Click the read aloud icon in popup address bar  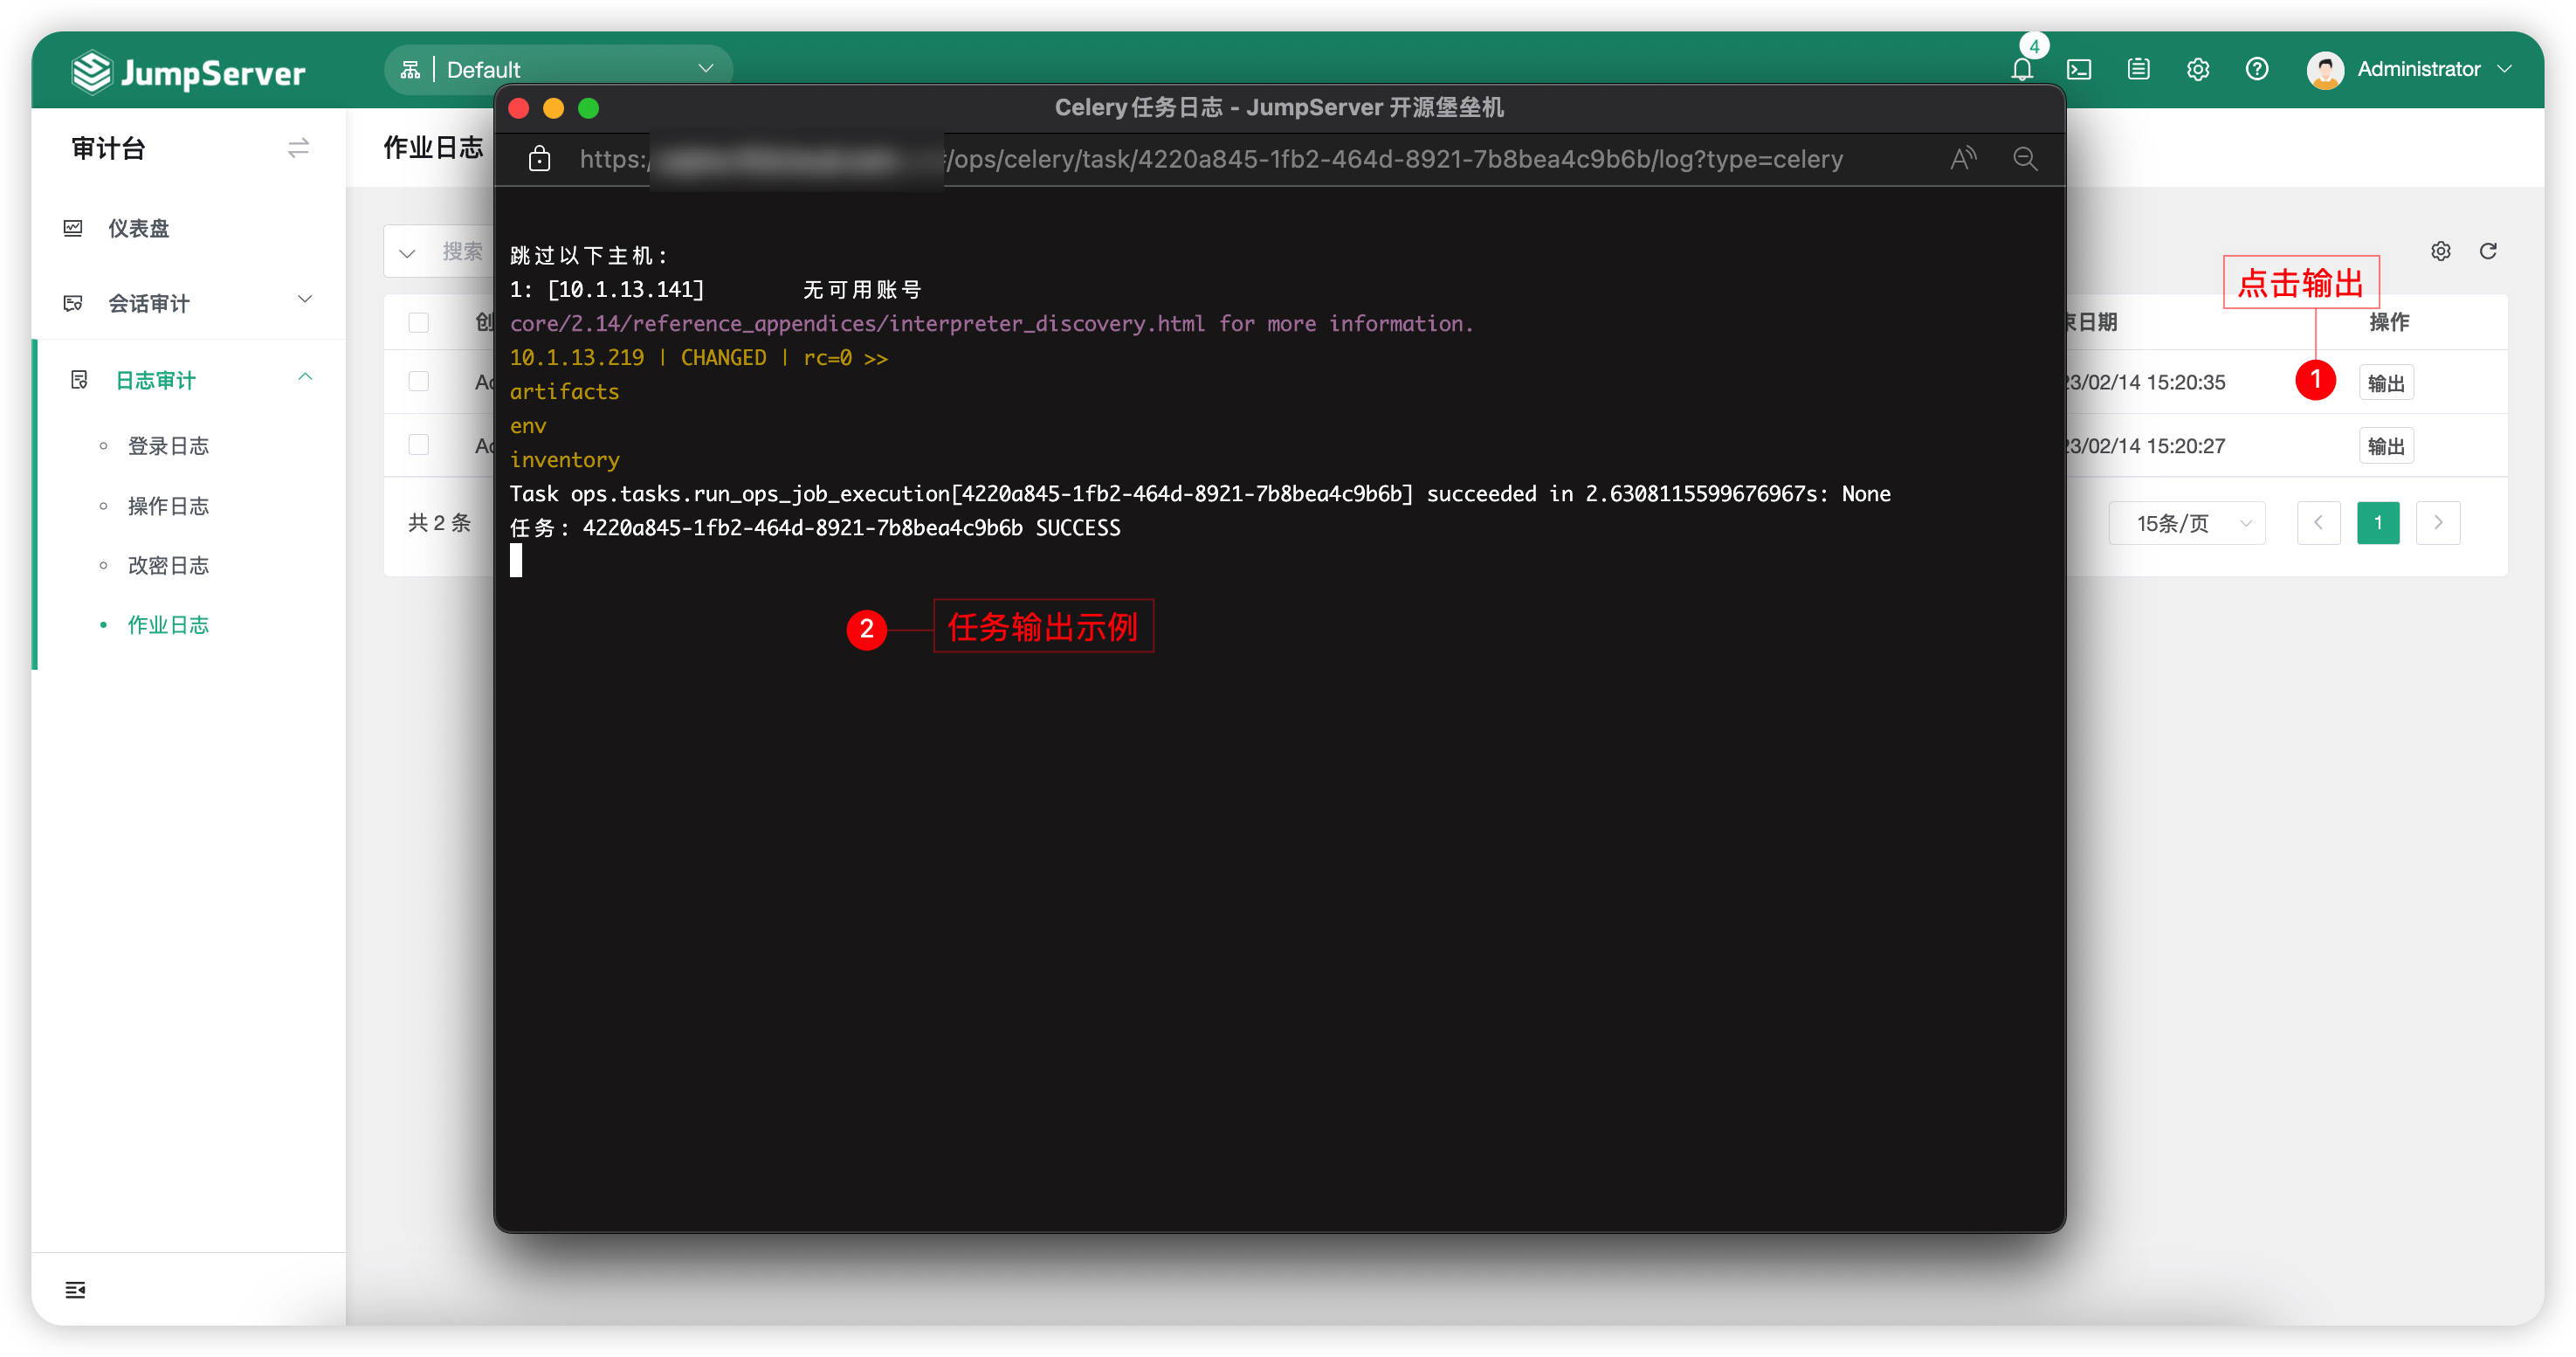tap(1963, 159)
